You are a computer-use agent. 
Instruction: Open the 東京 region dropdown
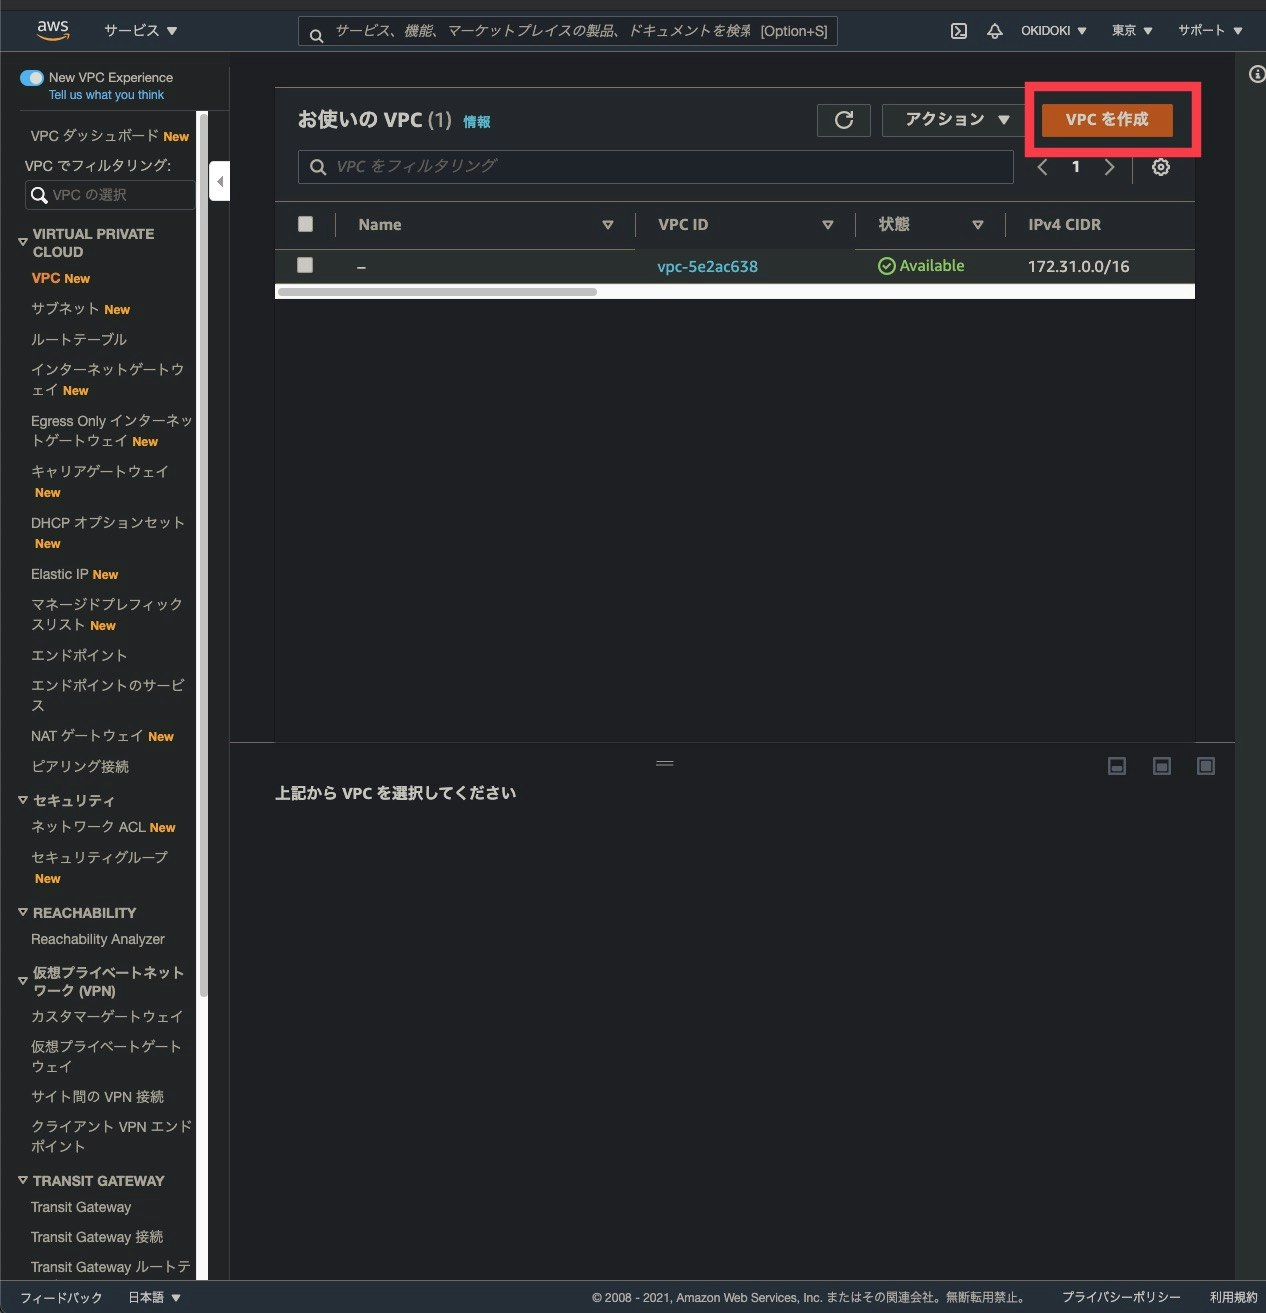point(1132,31)
